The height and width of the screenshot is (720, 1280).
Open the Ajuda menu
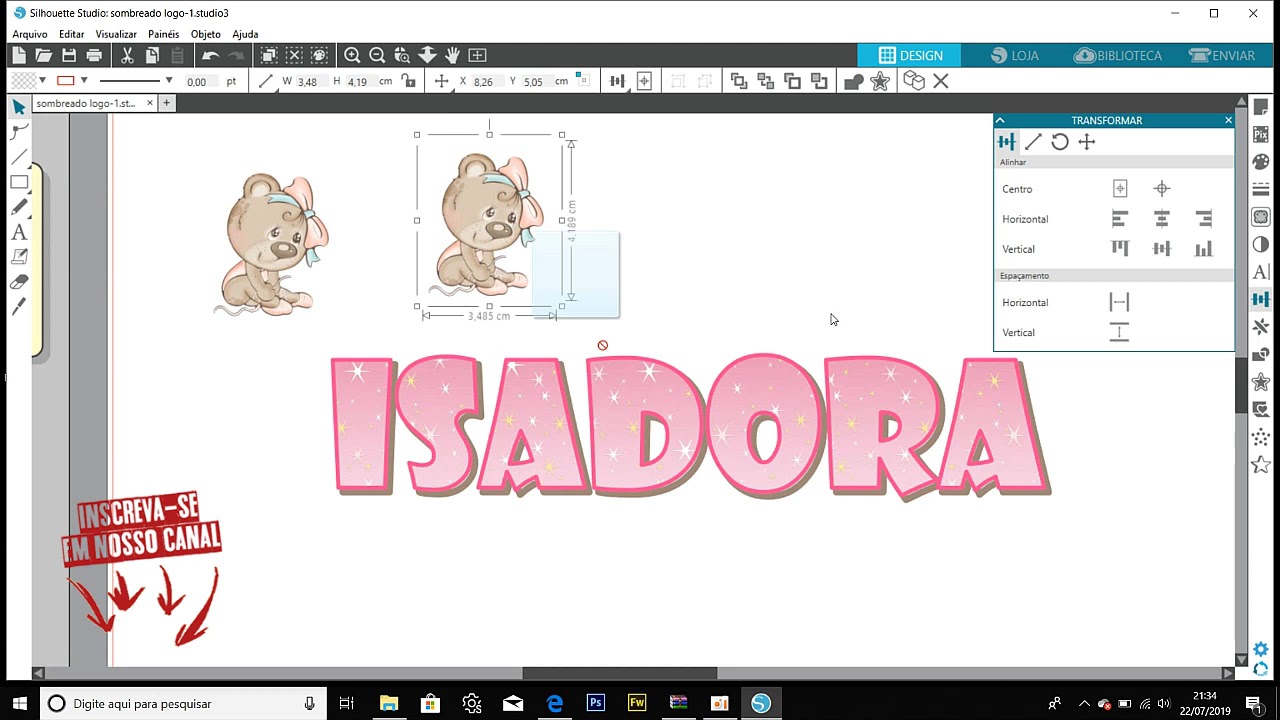pos(245,34)
